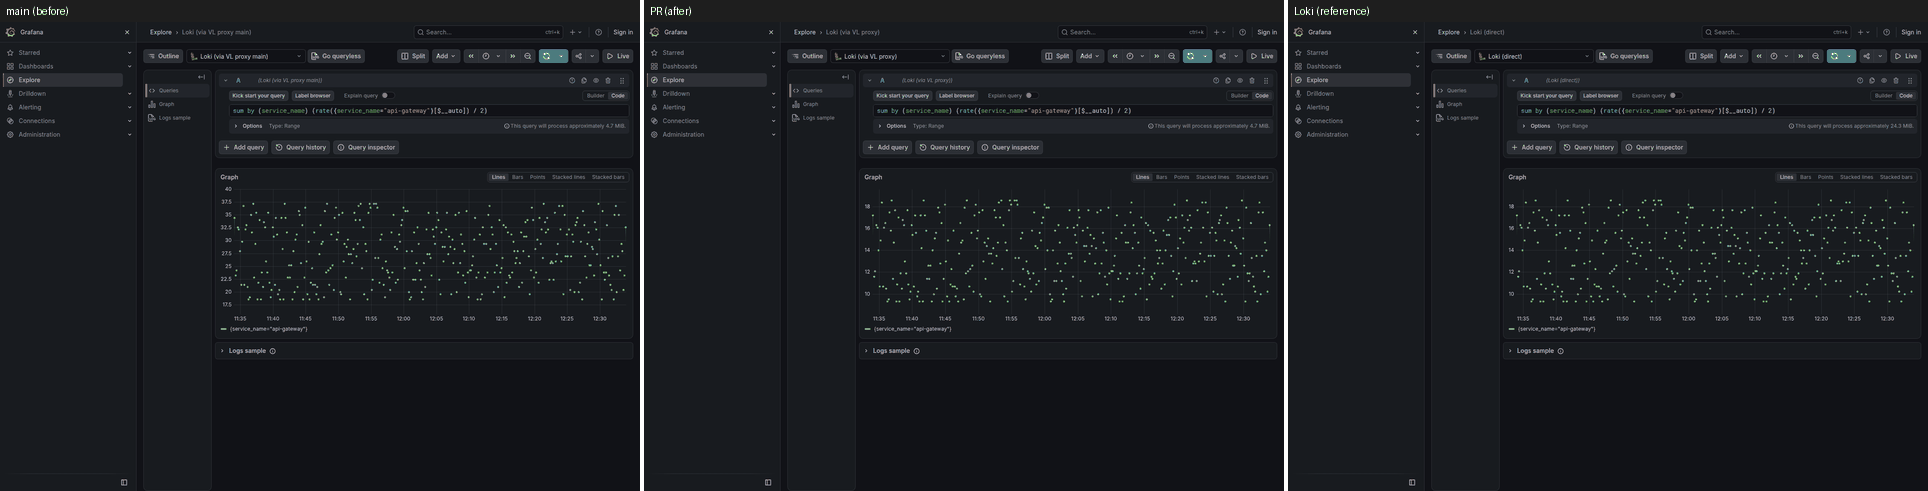Image resolution: width=1928 pixels, height=491 pixels.
Task: Select Graph outline item in Loki (reference) panel
Action: 1454,104
